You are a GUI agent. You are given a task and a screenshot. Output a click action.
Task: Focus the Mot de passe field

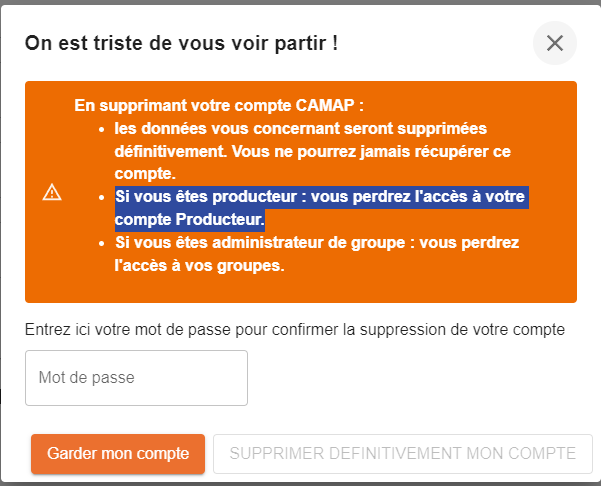136,378
